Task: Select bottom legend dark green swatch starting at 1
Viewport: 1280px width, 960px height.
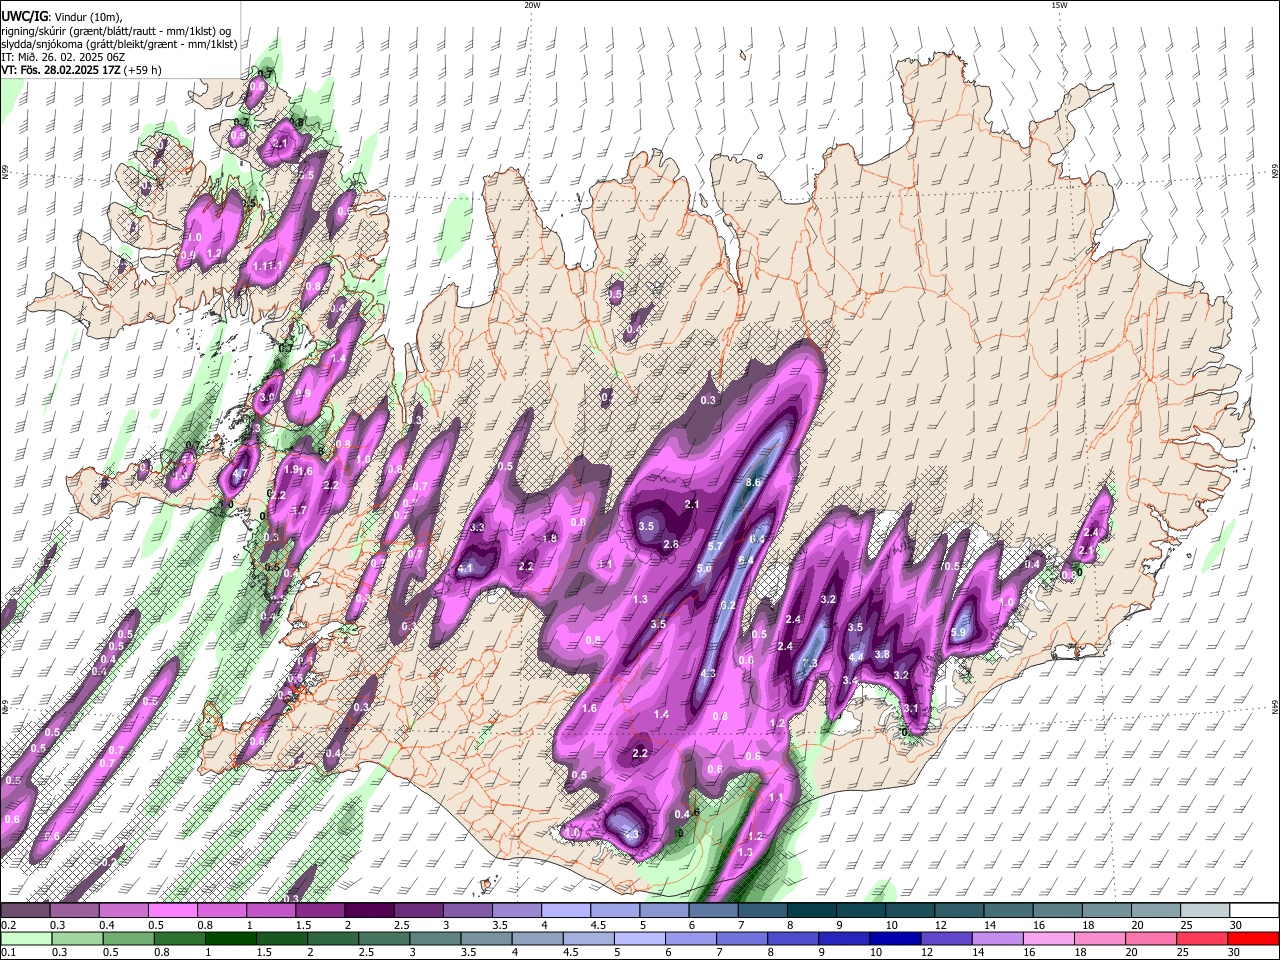Action: (x=232, y=939)
